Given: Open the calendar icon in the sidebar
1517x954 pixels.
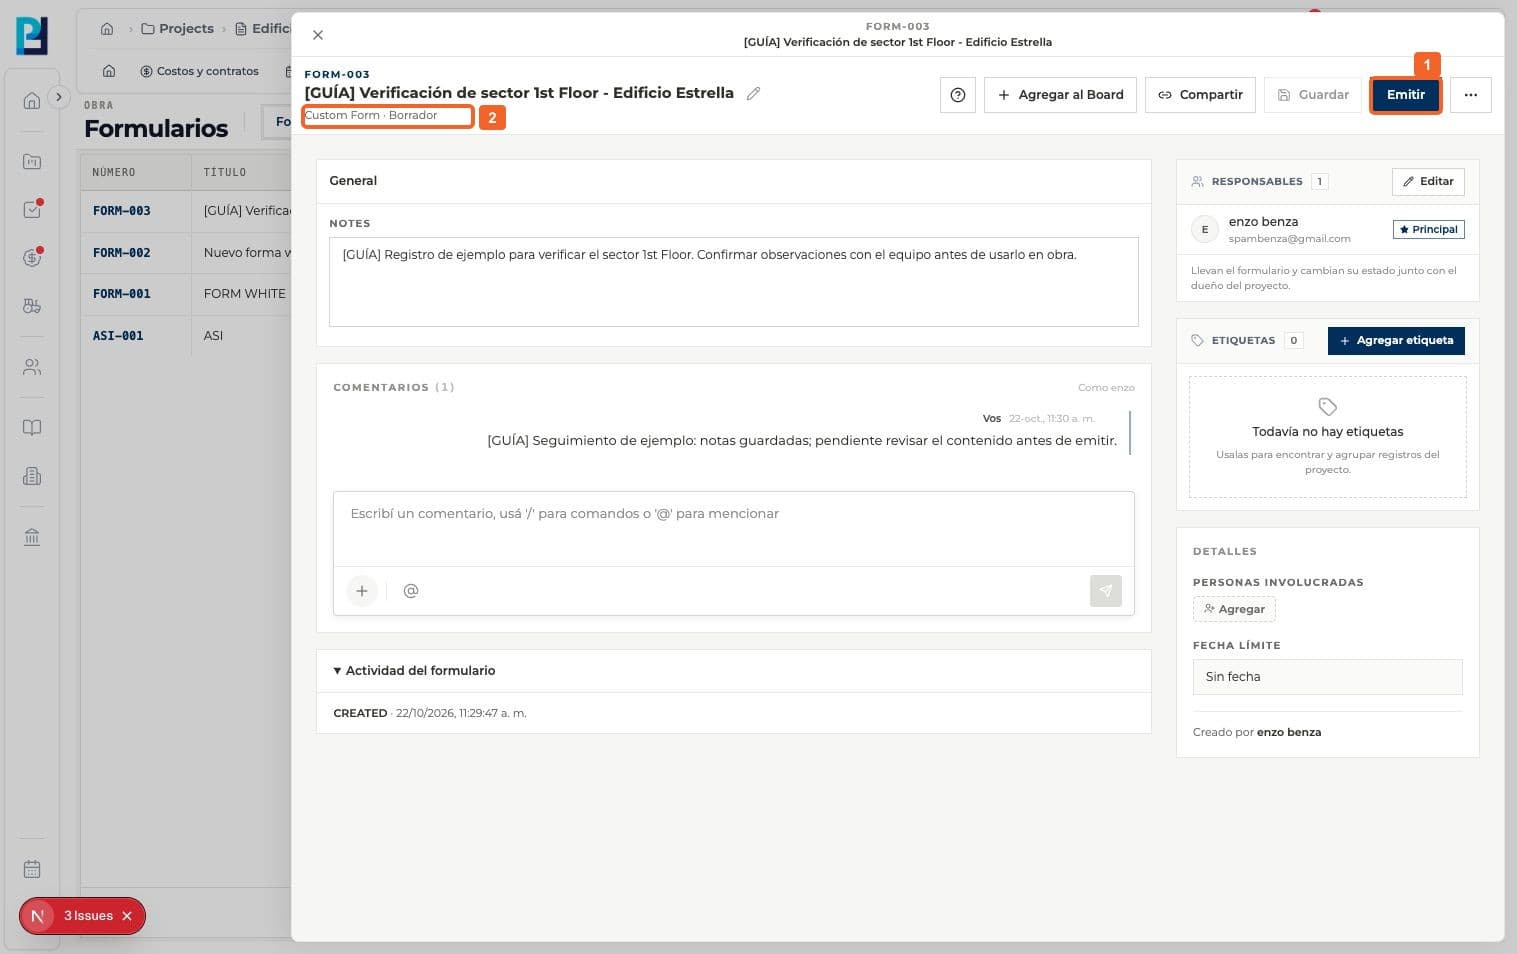Looking at the screenshot, I should click(32, 869).
